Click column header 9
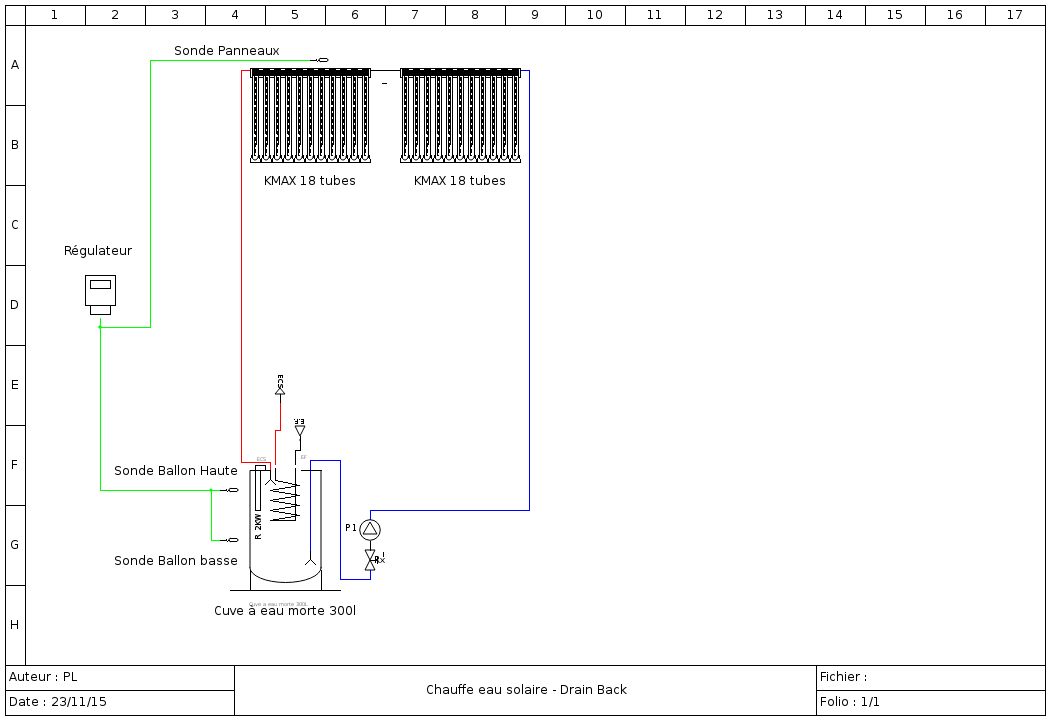The height and width of the screenshot is (720, 1050). pyautogui.click(x=535, y=15)
